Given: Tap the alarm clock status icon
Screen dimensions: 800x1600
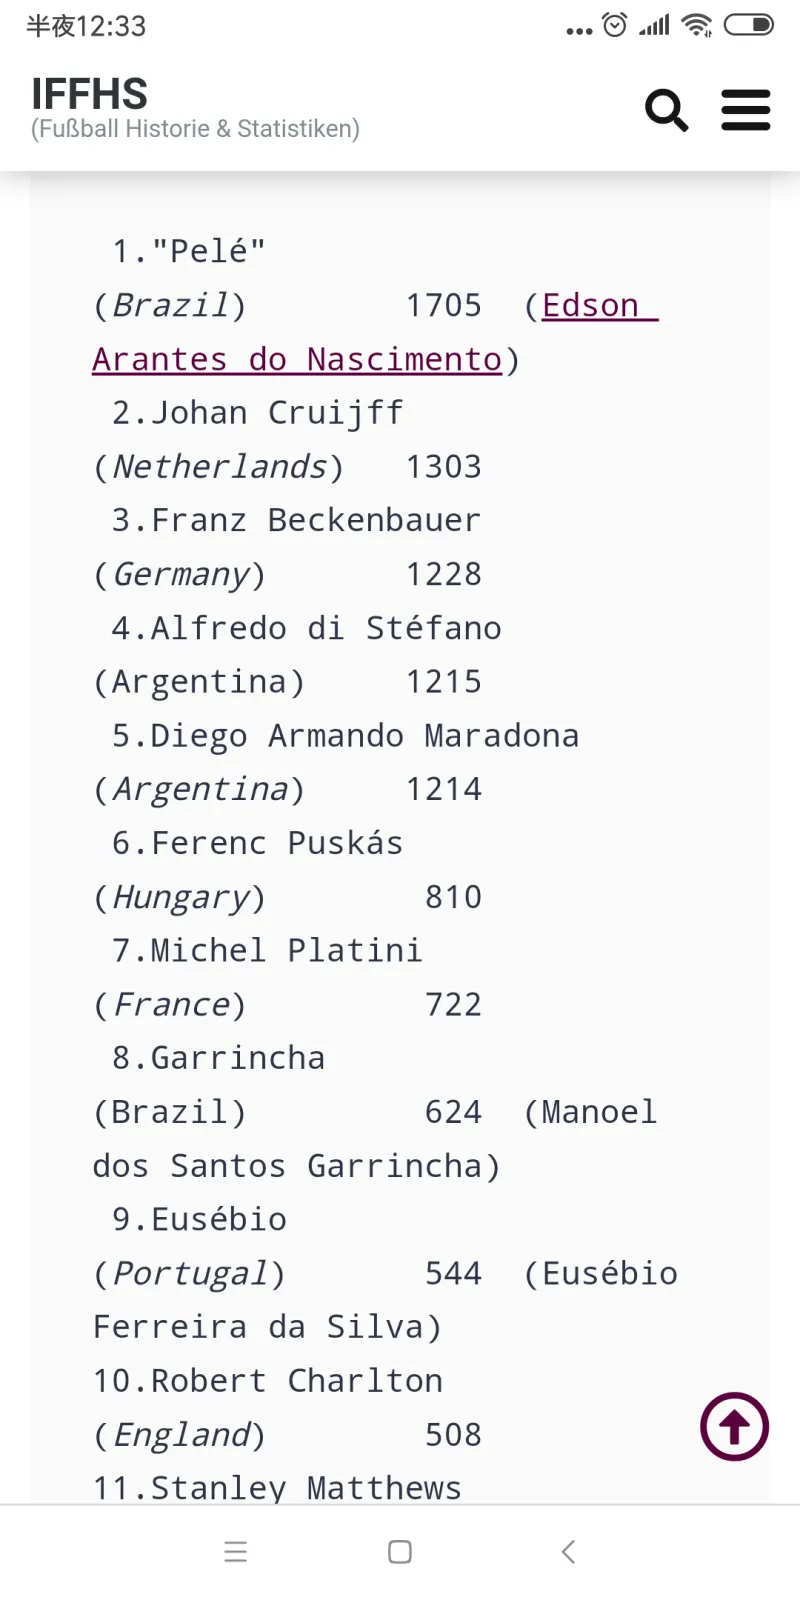Looking at the screenshot, I should click(615, 25).
